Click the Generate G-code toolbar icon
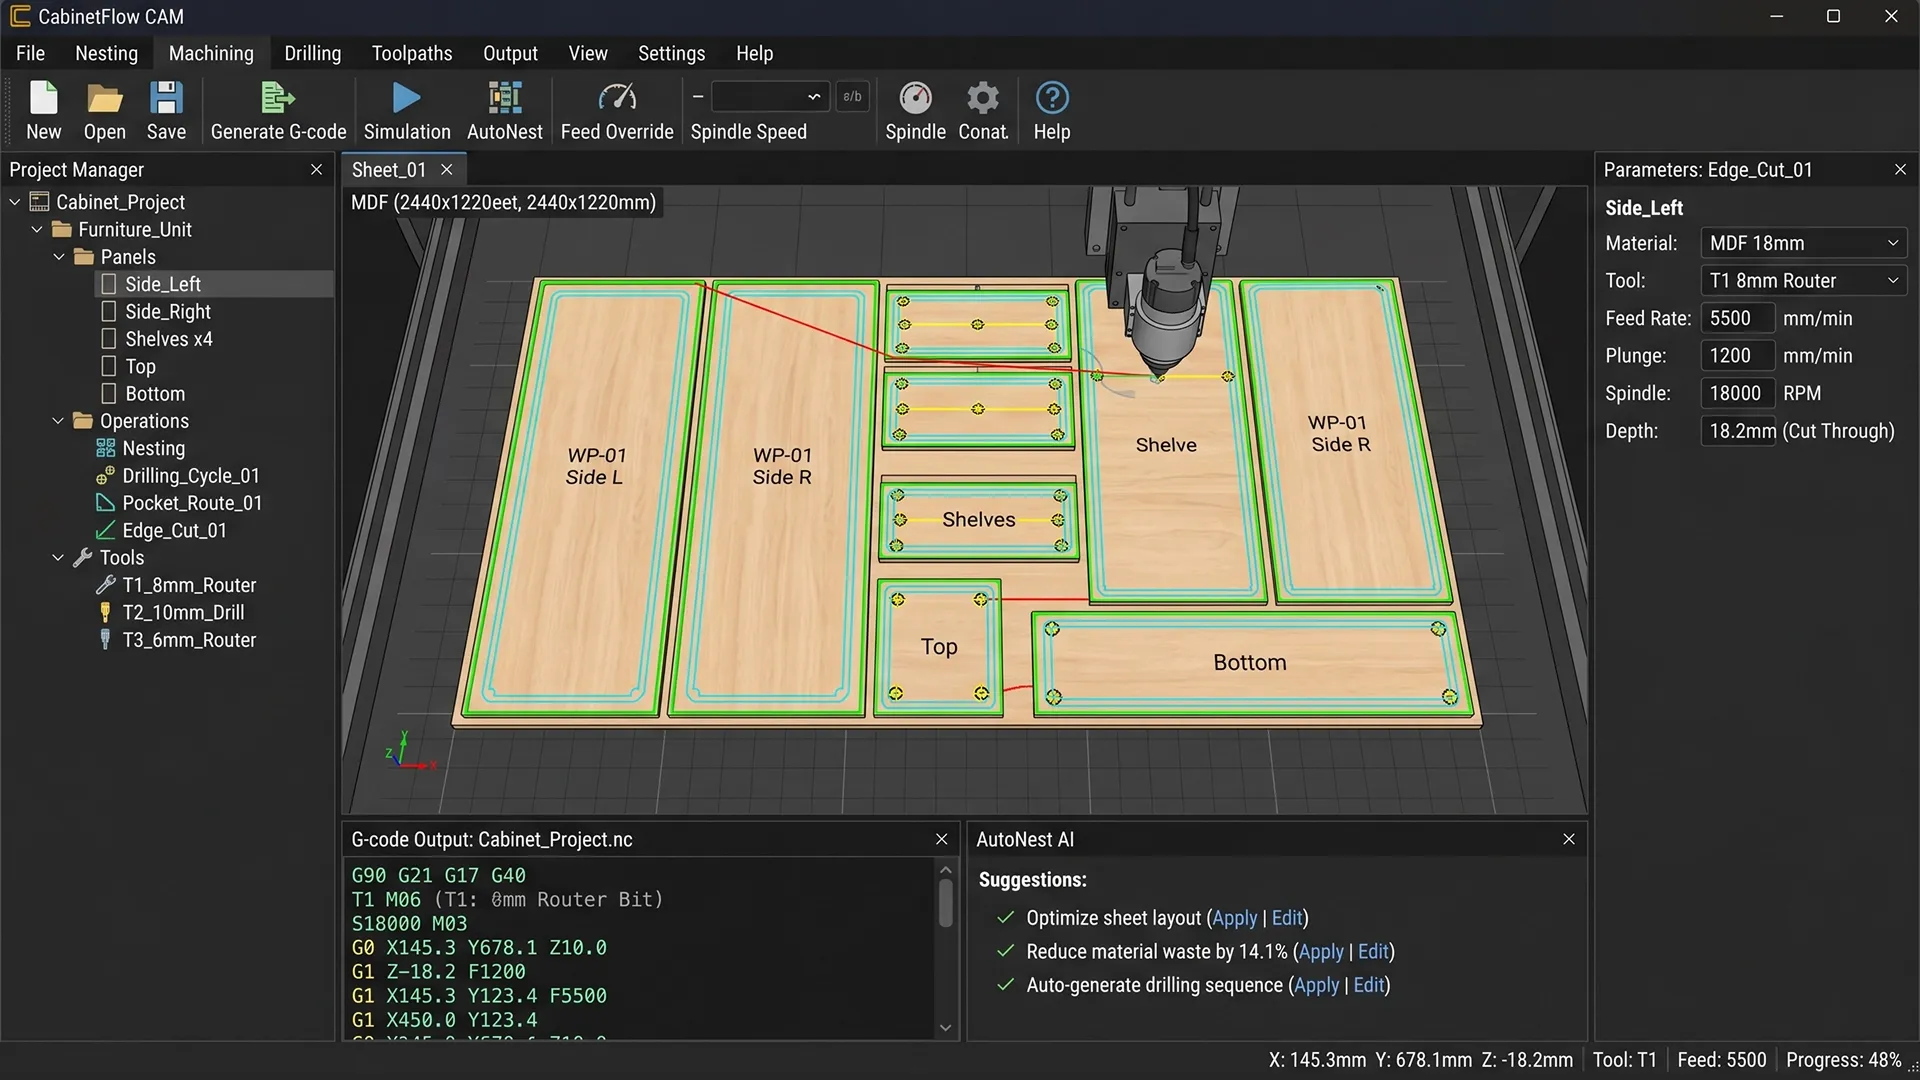1920x1080 pixels. pos(277,98)
